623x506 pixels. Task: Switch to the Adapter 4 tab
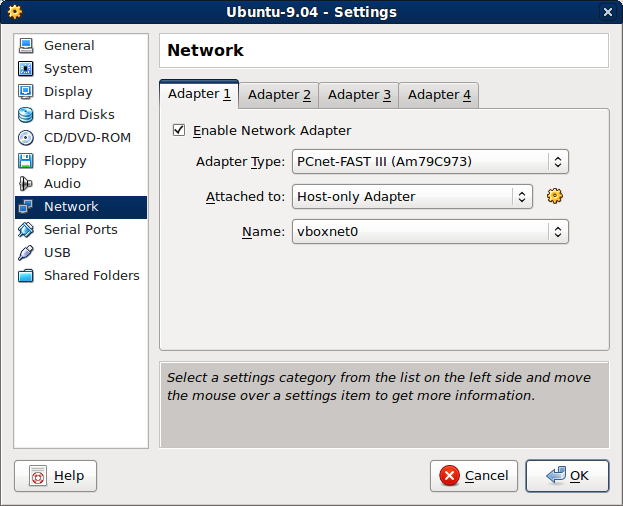click(439, 95)
